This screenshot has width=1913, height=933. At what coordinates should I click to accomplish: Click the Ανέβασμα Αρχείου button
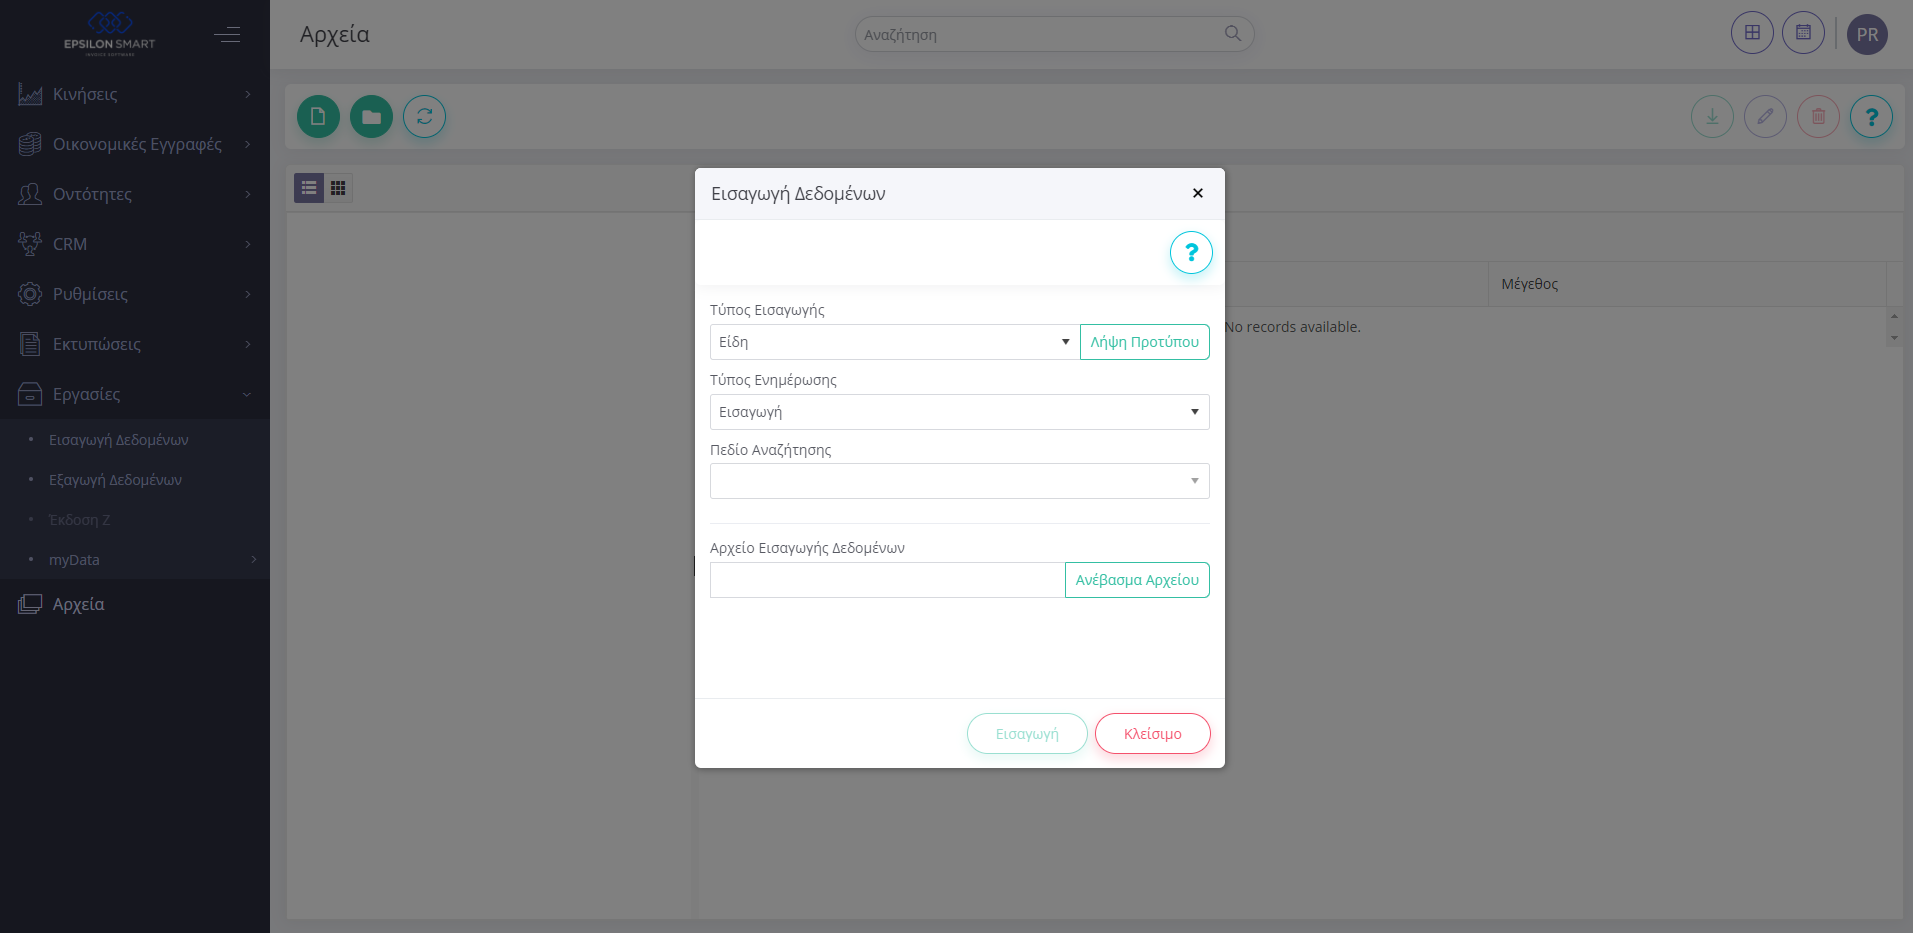1137,580
